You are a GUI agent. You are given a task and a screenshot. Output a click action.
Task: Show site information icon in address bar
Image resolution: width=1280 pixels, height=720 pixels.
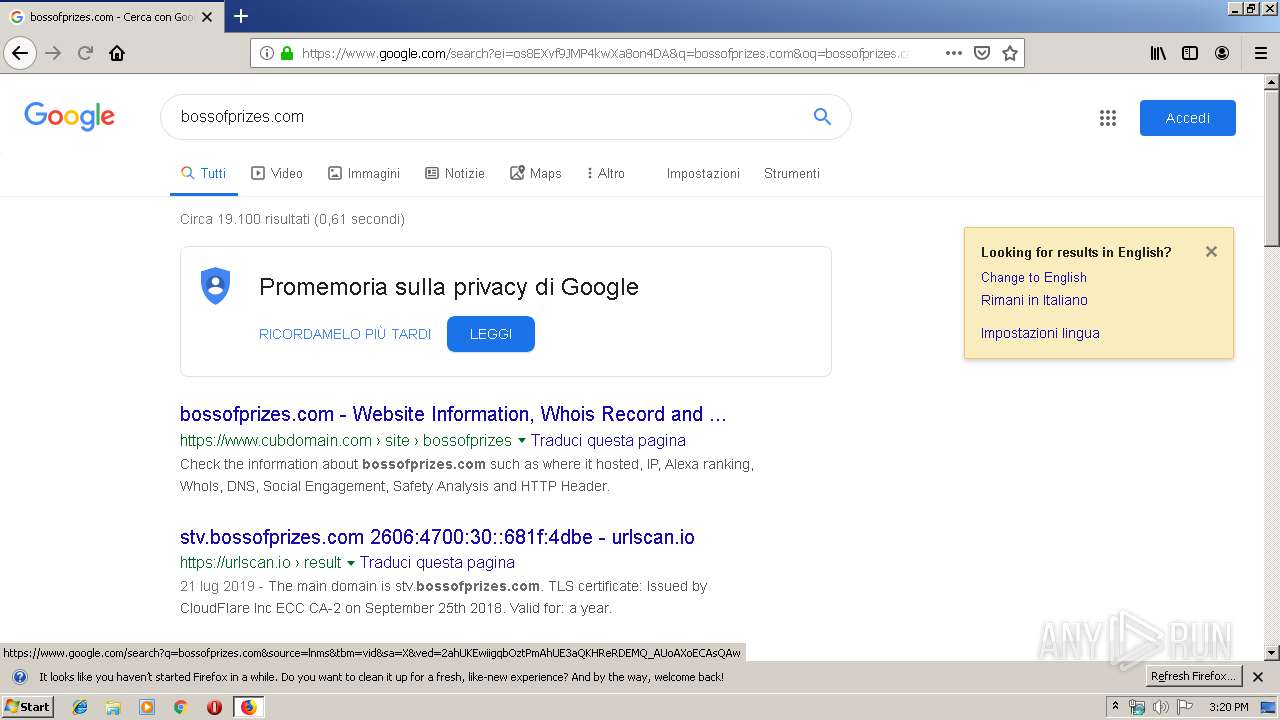tap(267, 53)
